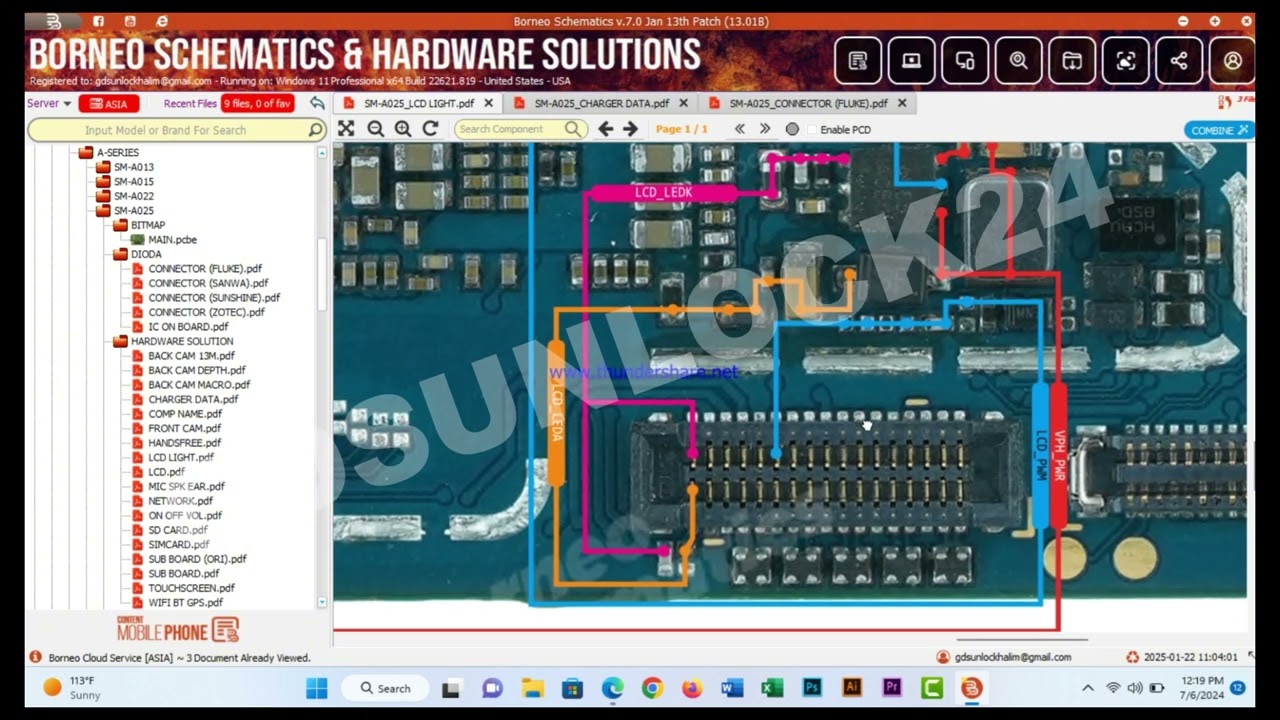This screenshot has width=1280, height=720.
Task: Open MAIN.pcbe file in tree
Action: click(x=172, y=240)
